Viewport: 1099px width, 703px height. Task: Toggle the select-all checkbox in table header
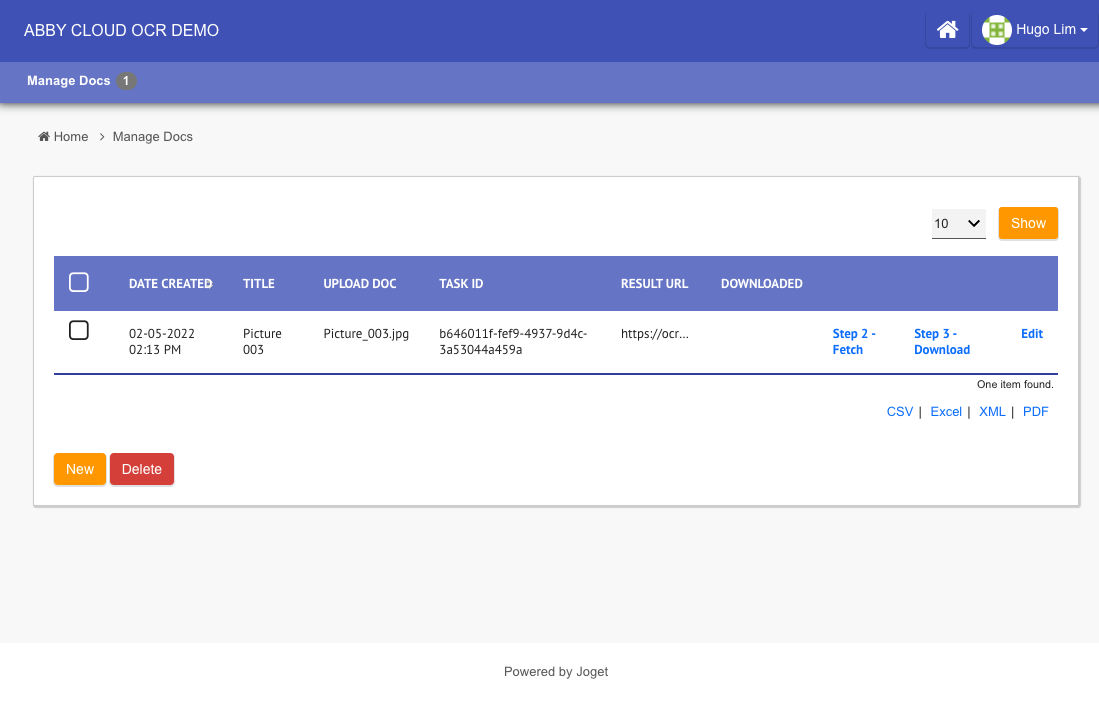(x=79, y=283)
